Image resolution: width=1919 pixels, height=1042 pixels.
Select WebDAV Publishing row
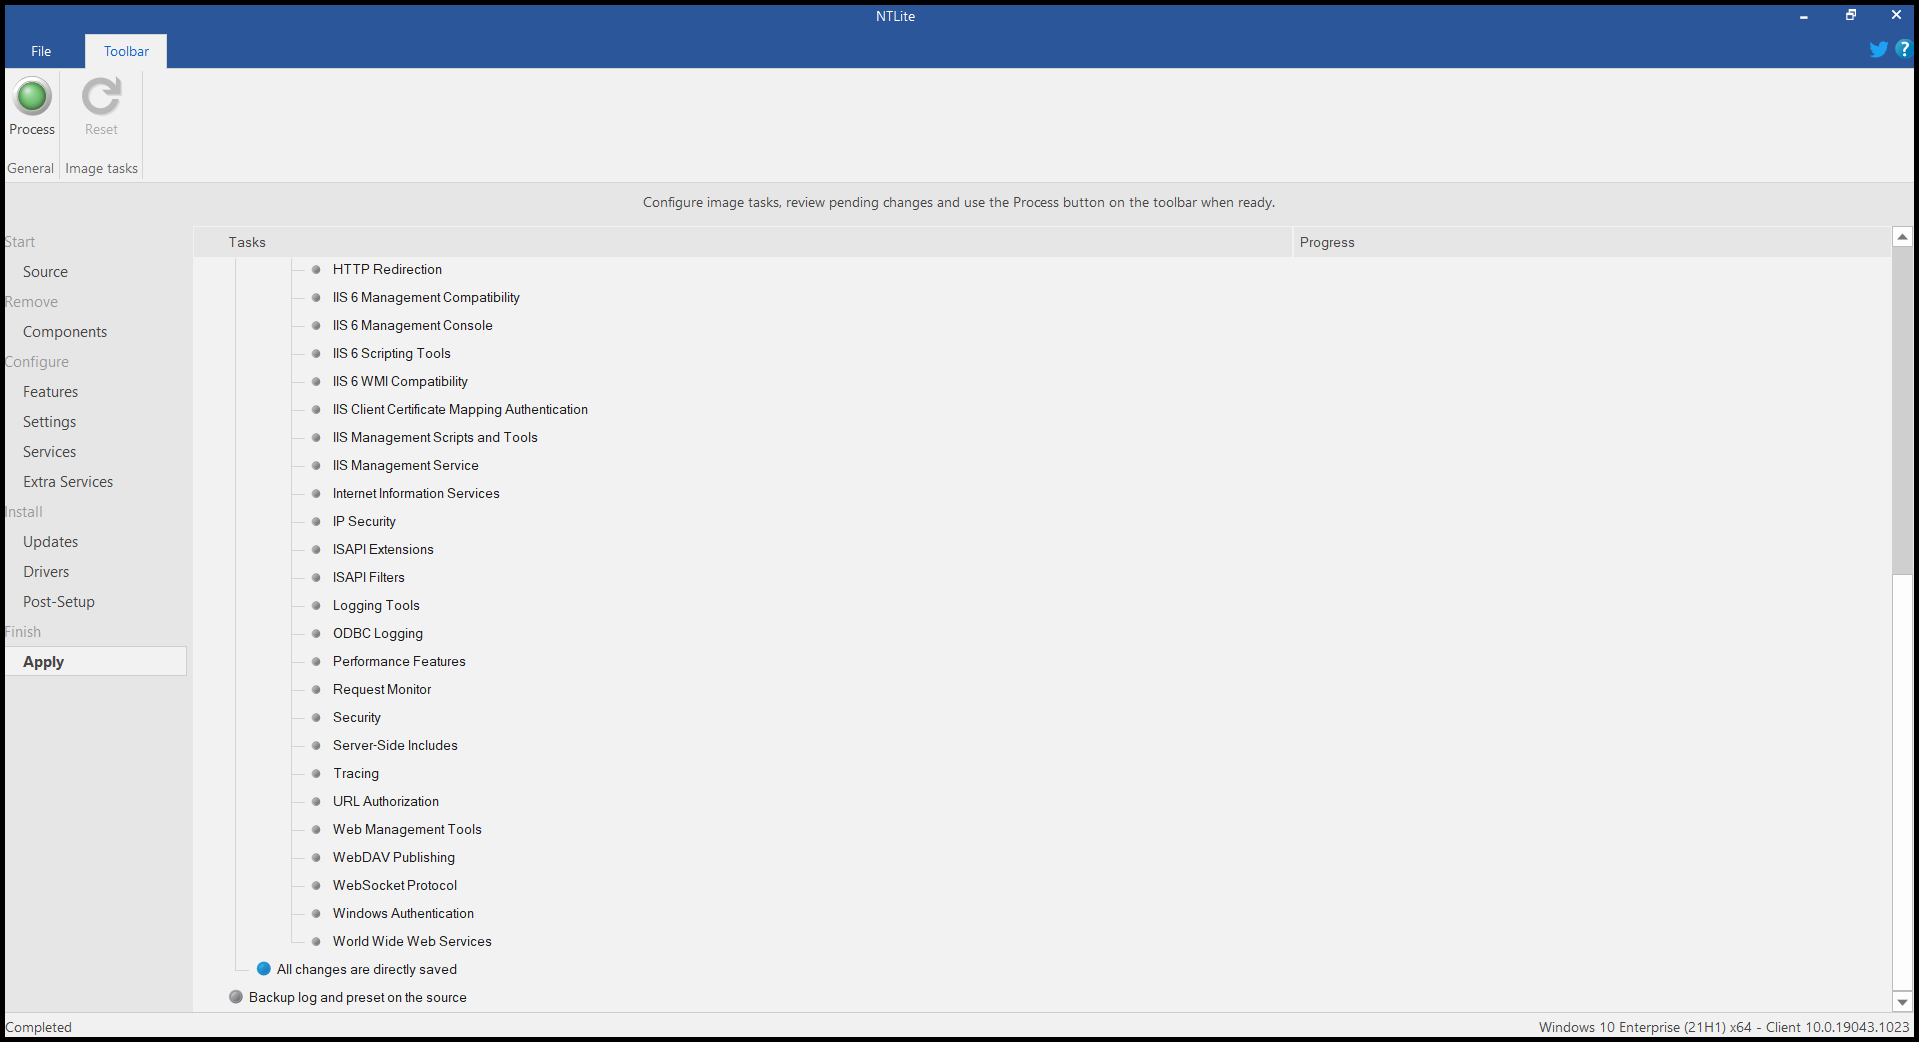click(x=394, y=857)
